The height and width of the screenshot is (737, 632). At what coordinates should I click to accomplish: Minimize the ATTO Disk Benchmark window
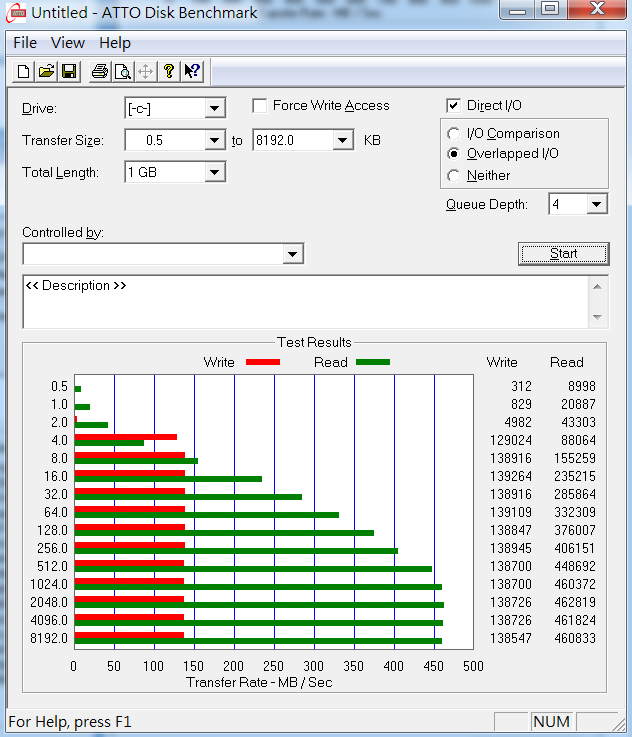click(517, 9)
